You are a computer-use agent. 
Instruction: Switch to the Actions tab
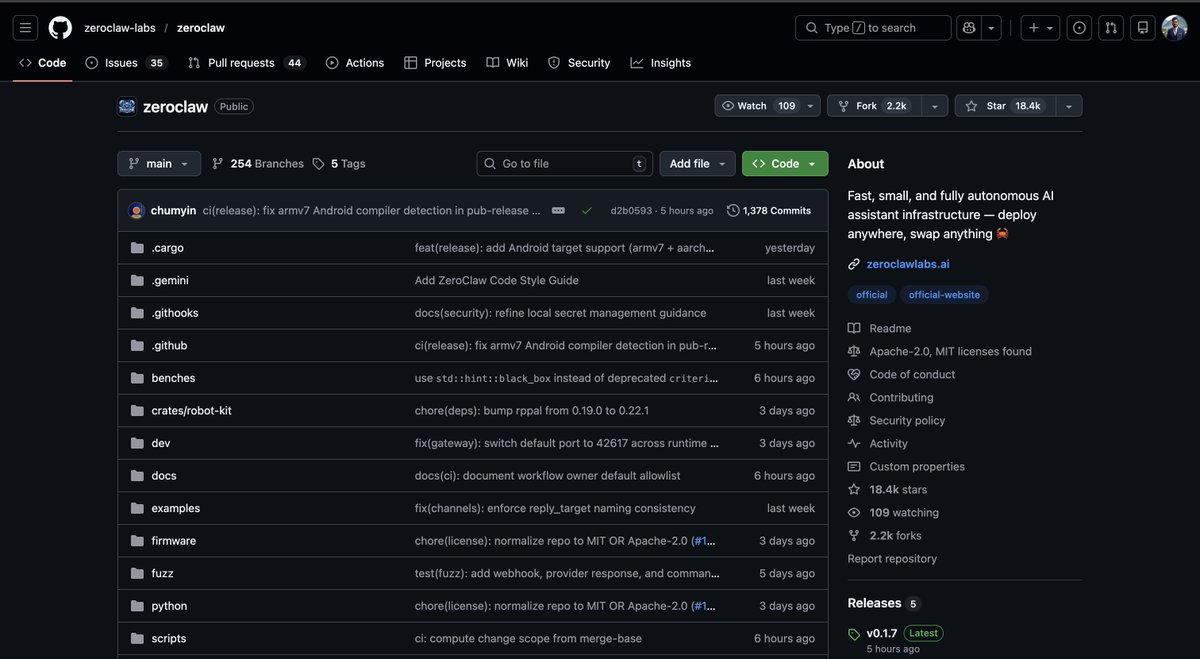pyautogui.click(x=355, y=63)
